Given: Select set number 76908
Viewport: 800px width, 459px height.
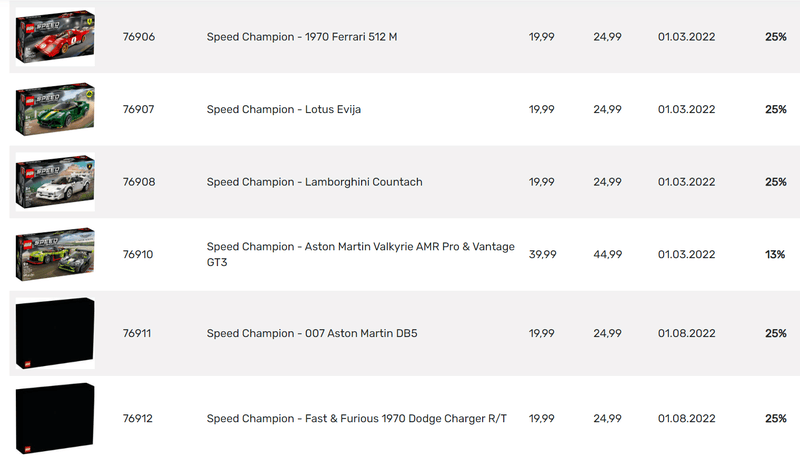Looking at the screenshot, I should 139,182.
